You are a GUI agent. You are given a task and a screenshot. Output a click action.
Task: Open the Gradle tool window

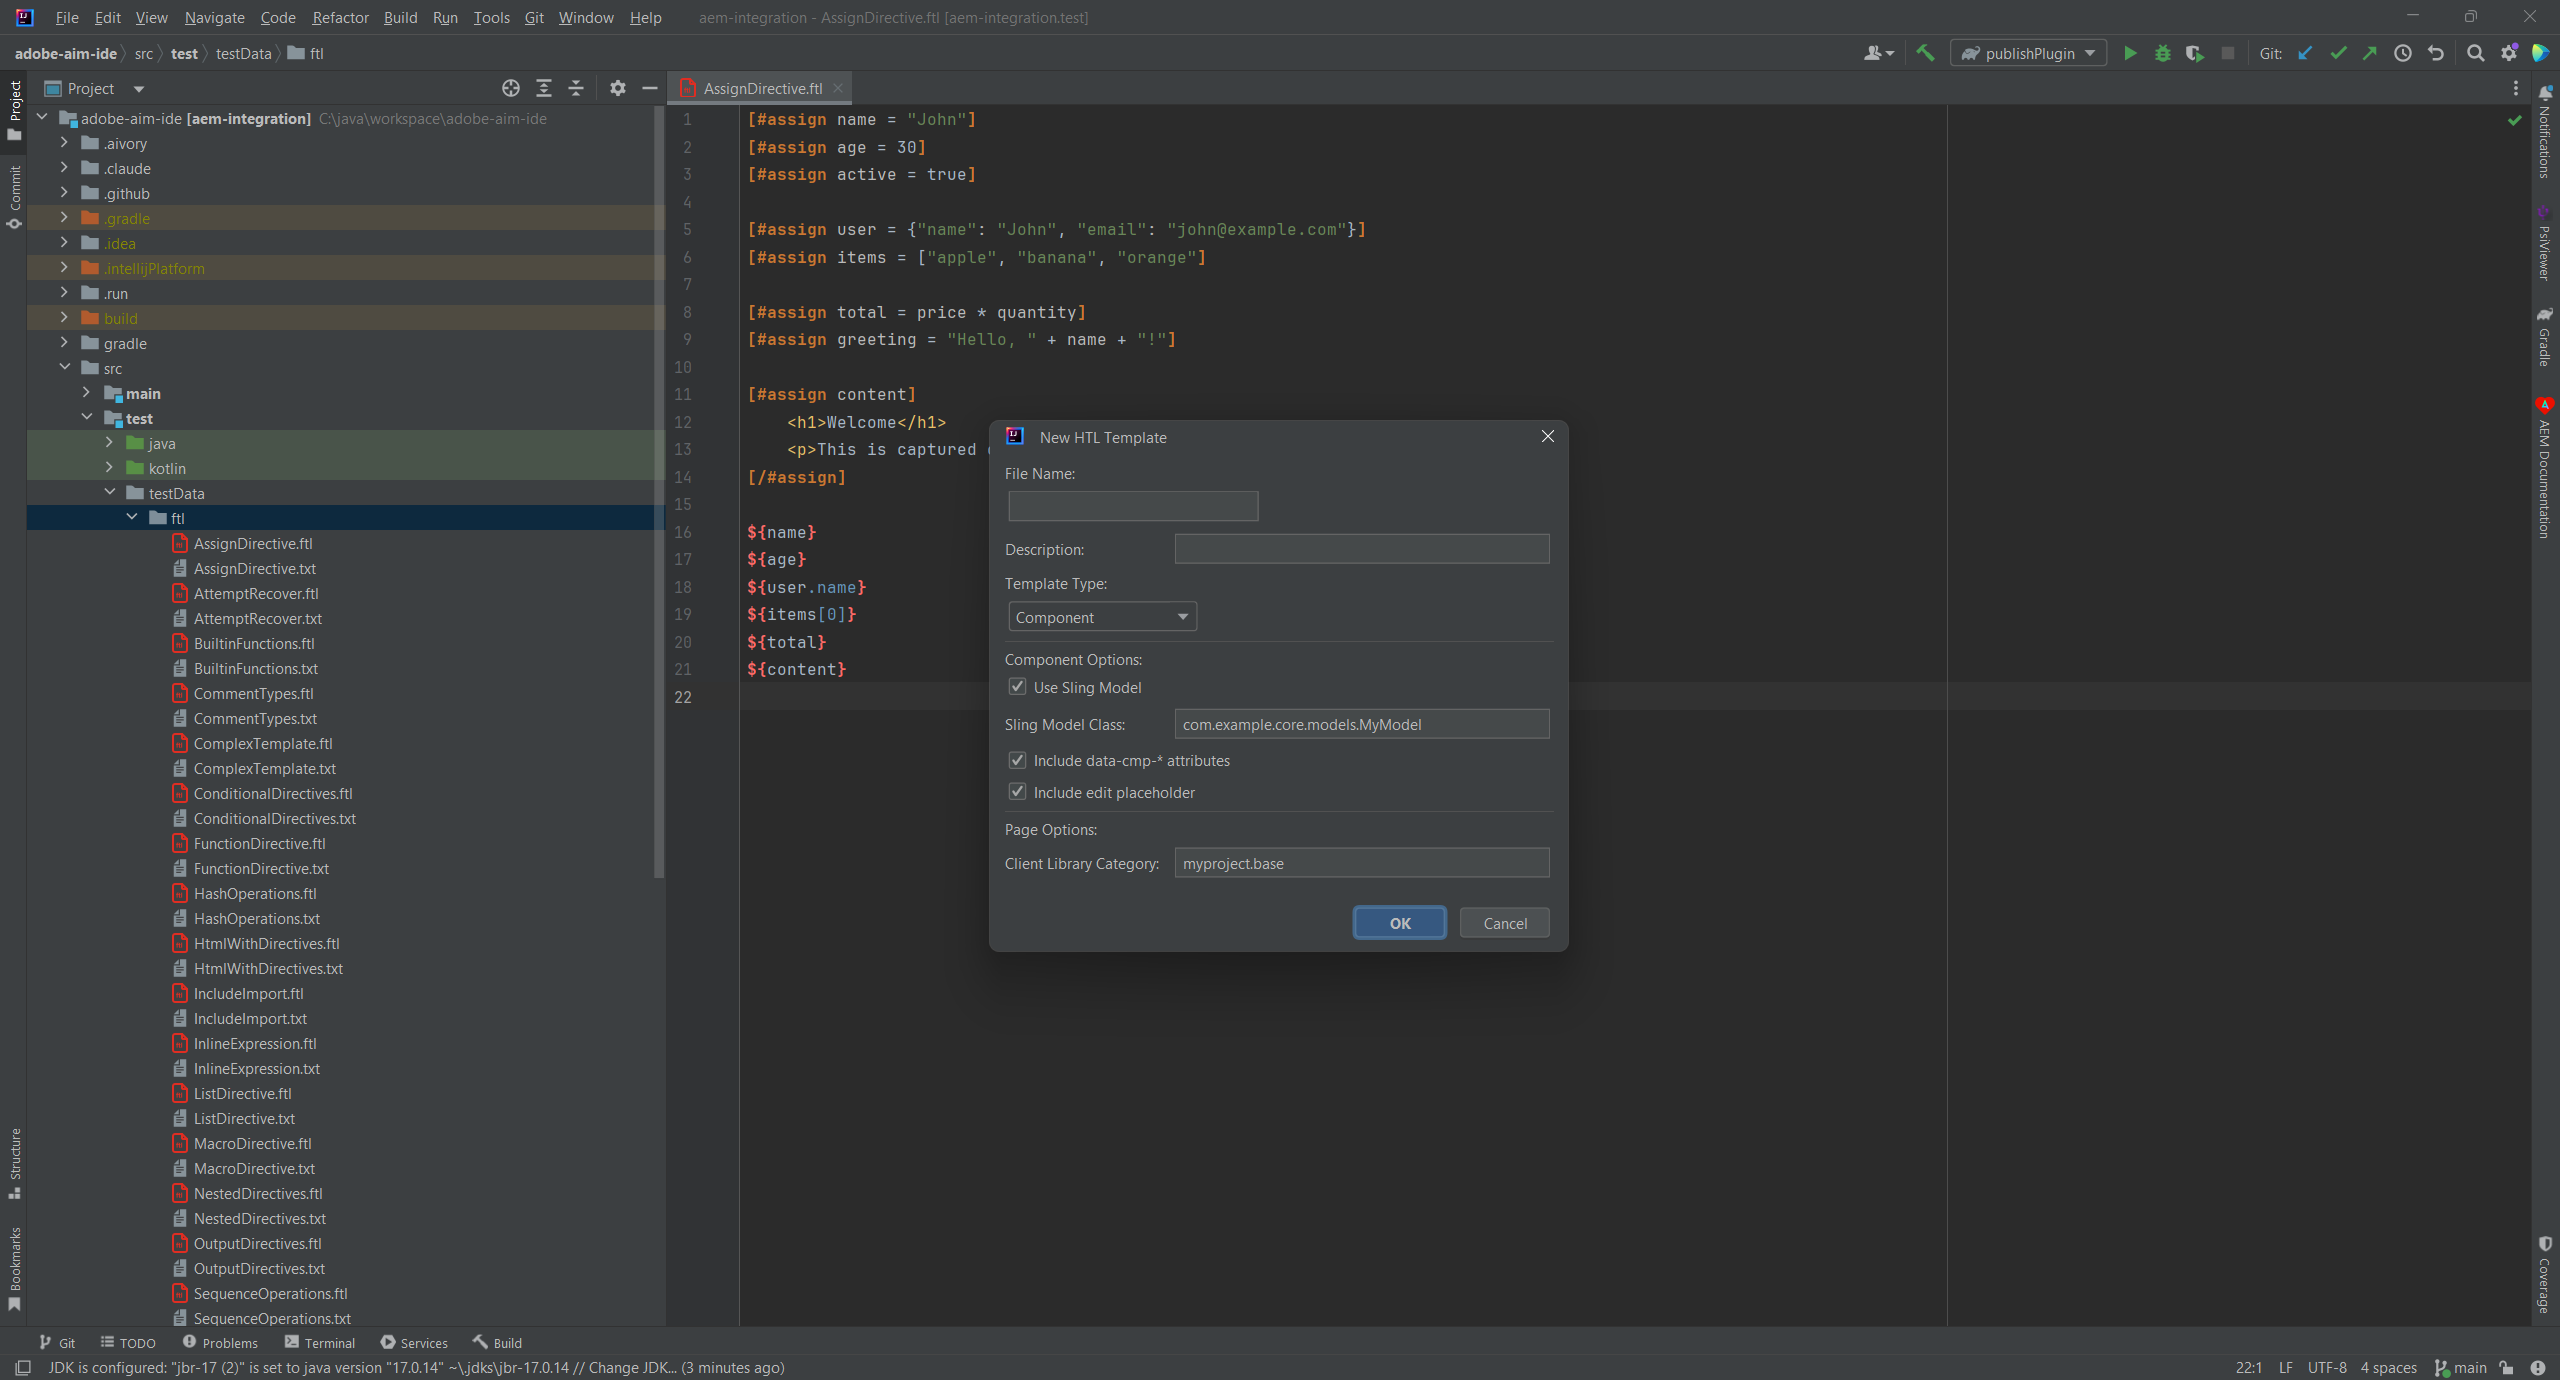tap(2545, 336)
